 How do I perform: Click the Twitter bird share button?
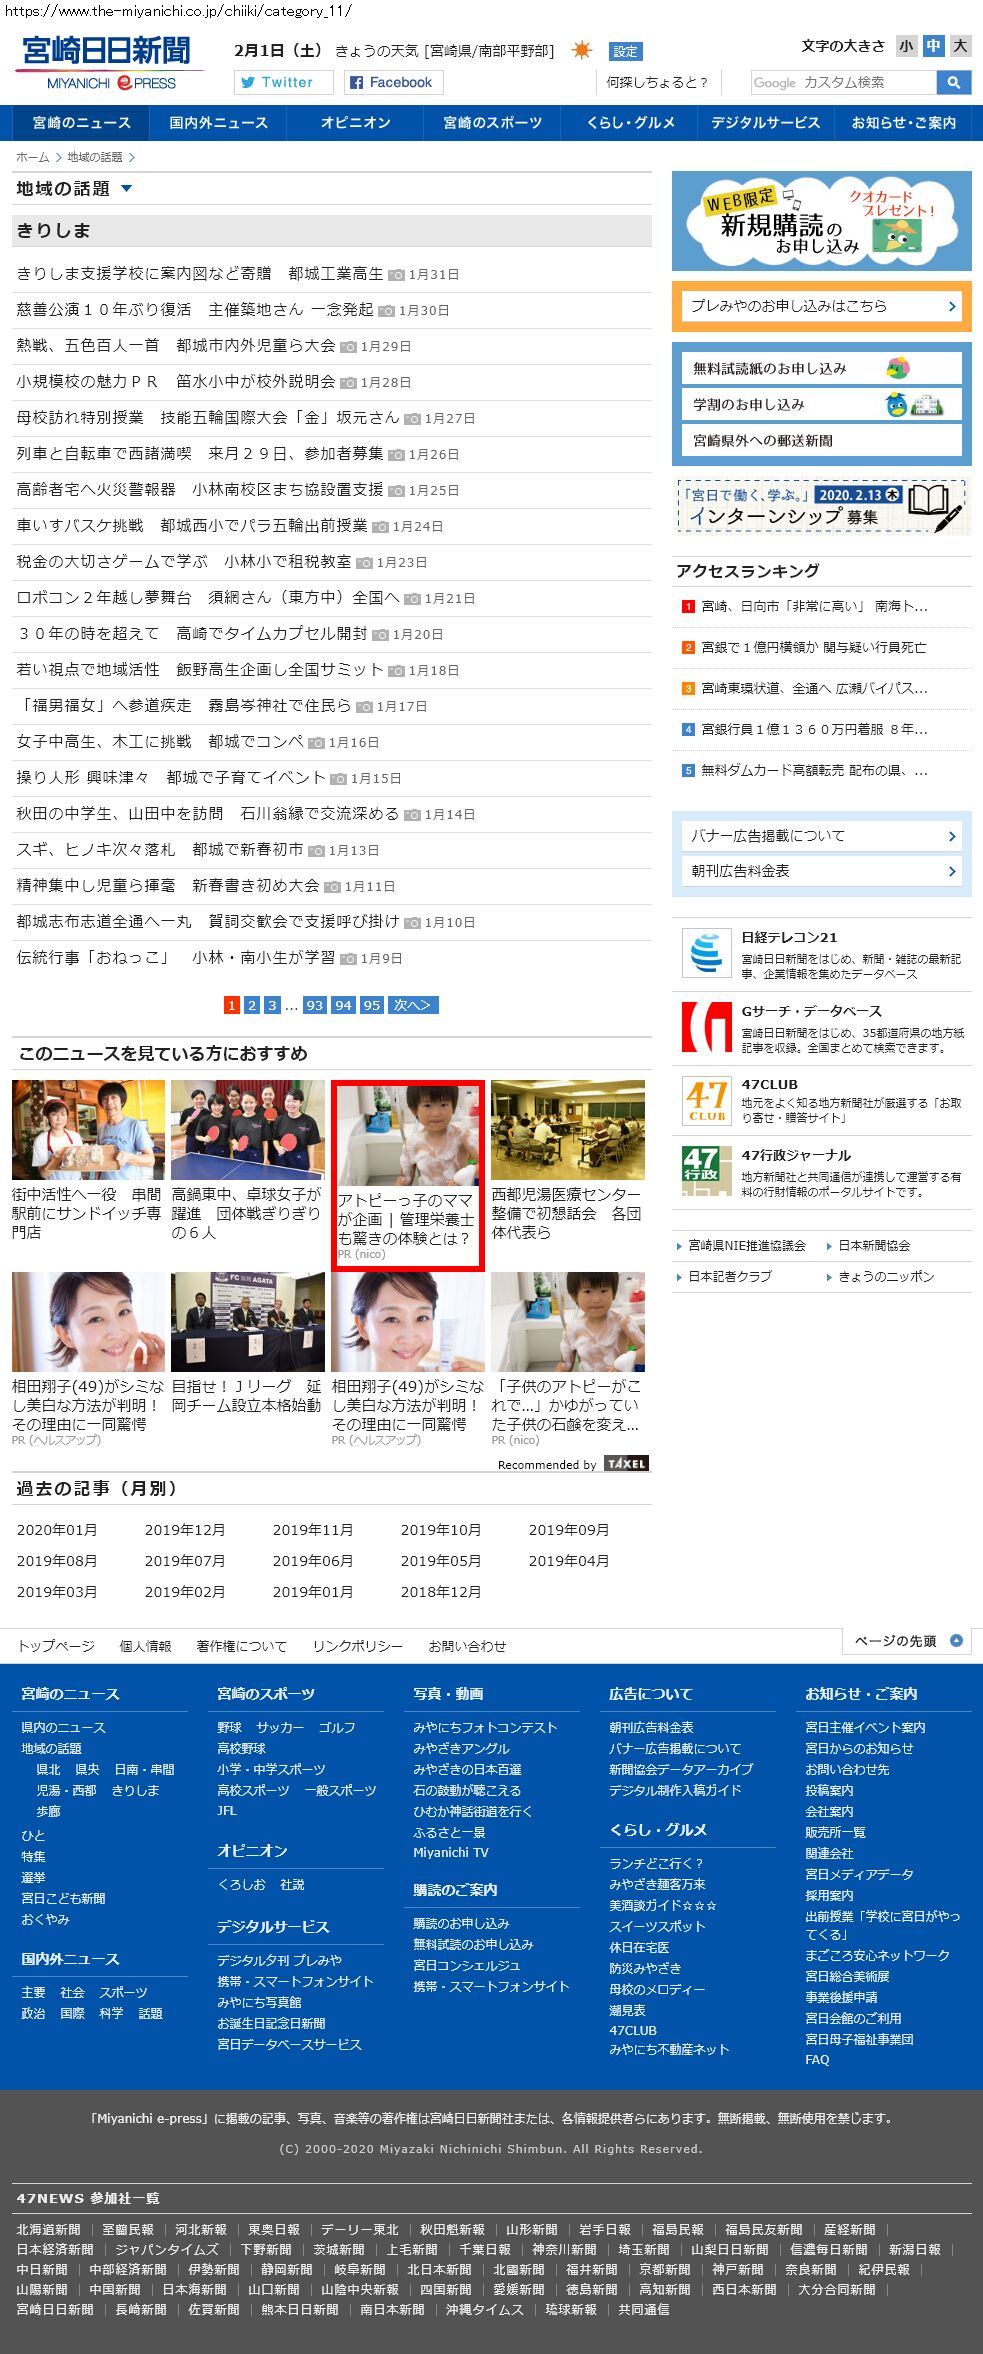click(283, 82)
